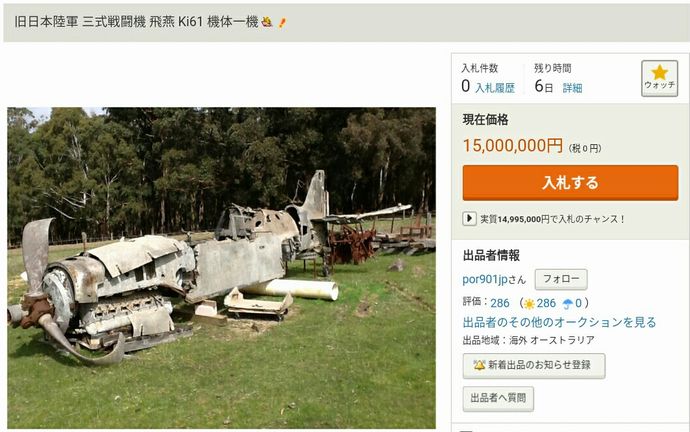Open 詳細 remaining time details
This screenshot has height=432, width=690.
click(x=573, y=88)
